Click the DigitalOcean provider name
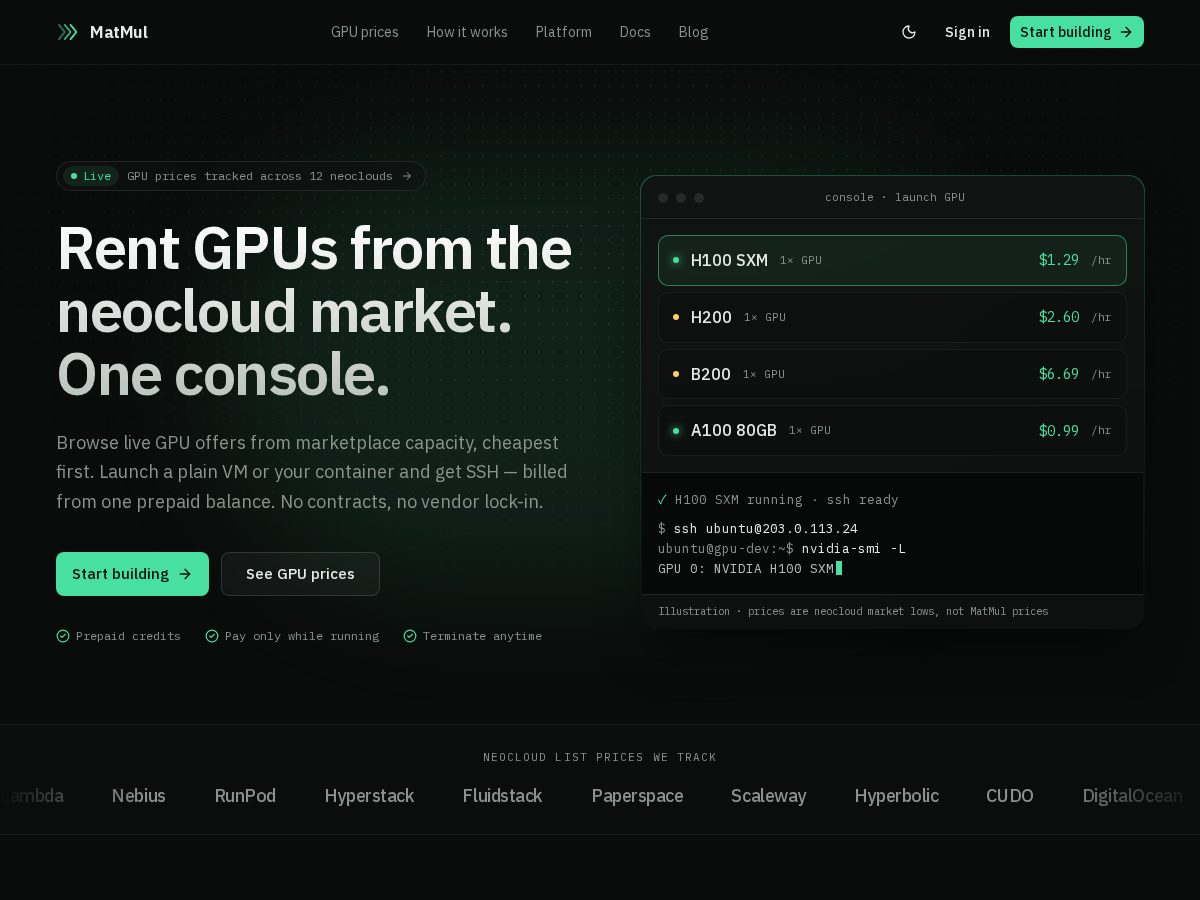The height and width of the screenshot is (900, 1200). (1132, 796)
